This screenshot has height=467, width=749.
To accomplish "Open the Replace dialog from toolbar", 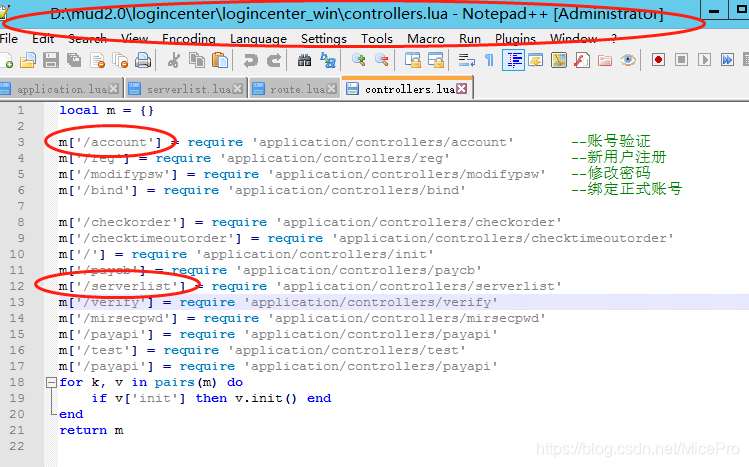I will click(328, 60).
